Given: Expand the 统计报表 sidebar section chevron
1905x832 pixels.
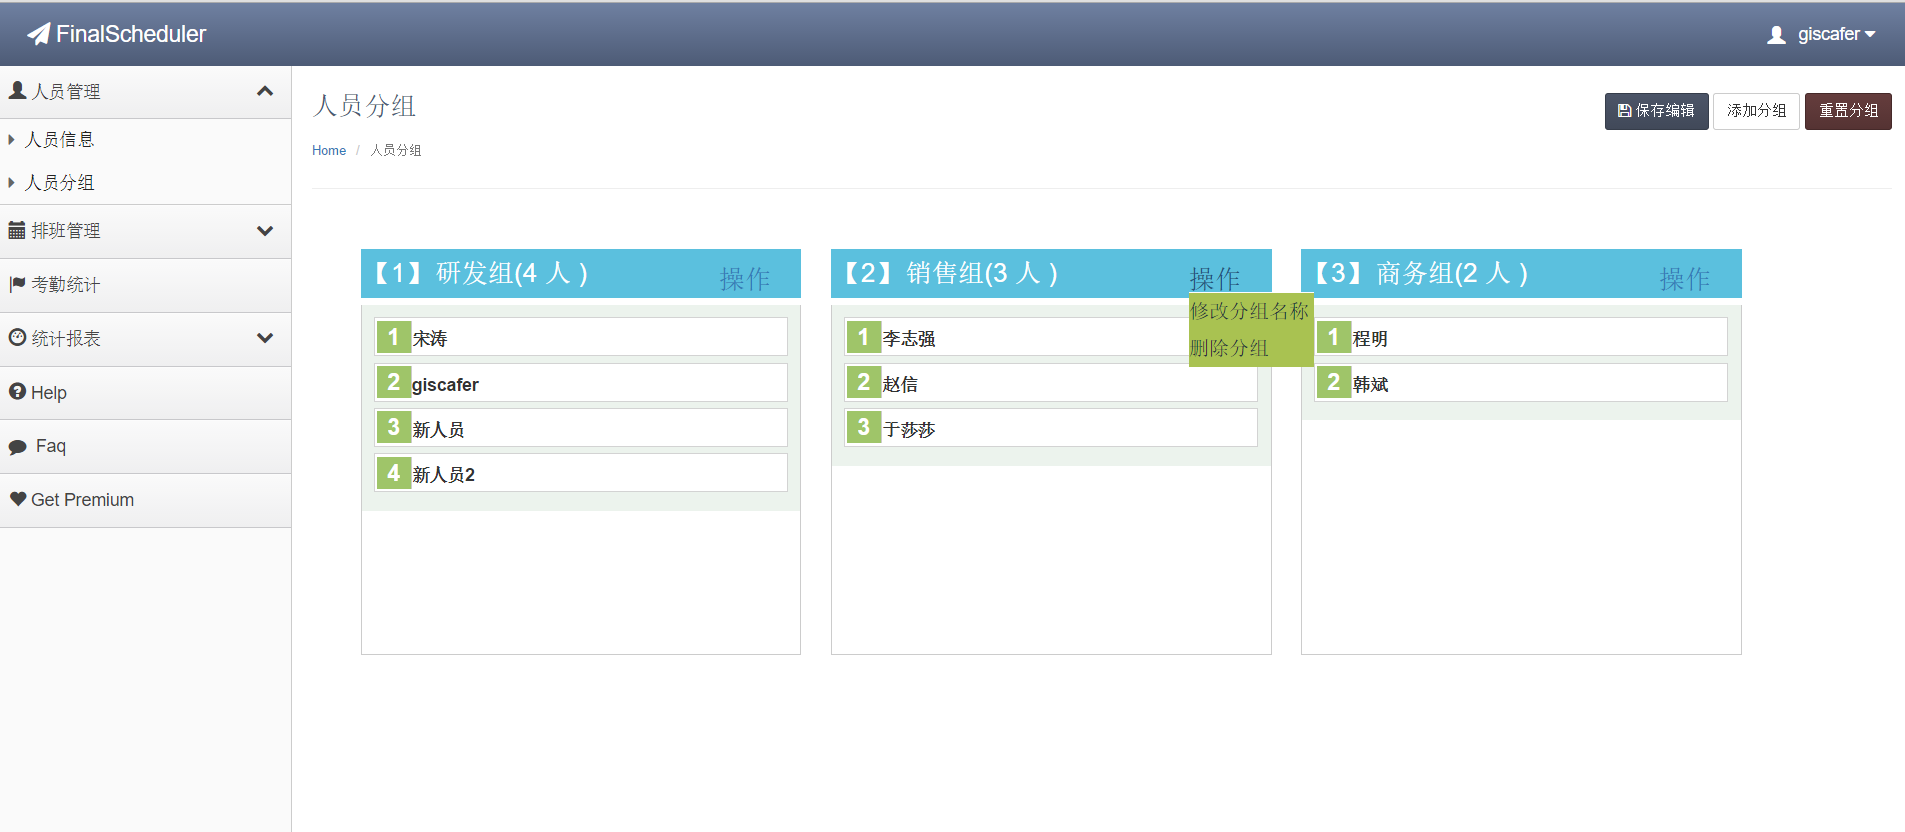Looking at the screenshot, I should pyautogui.click(x=265, y=338).
